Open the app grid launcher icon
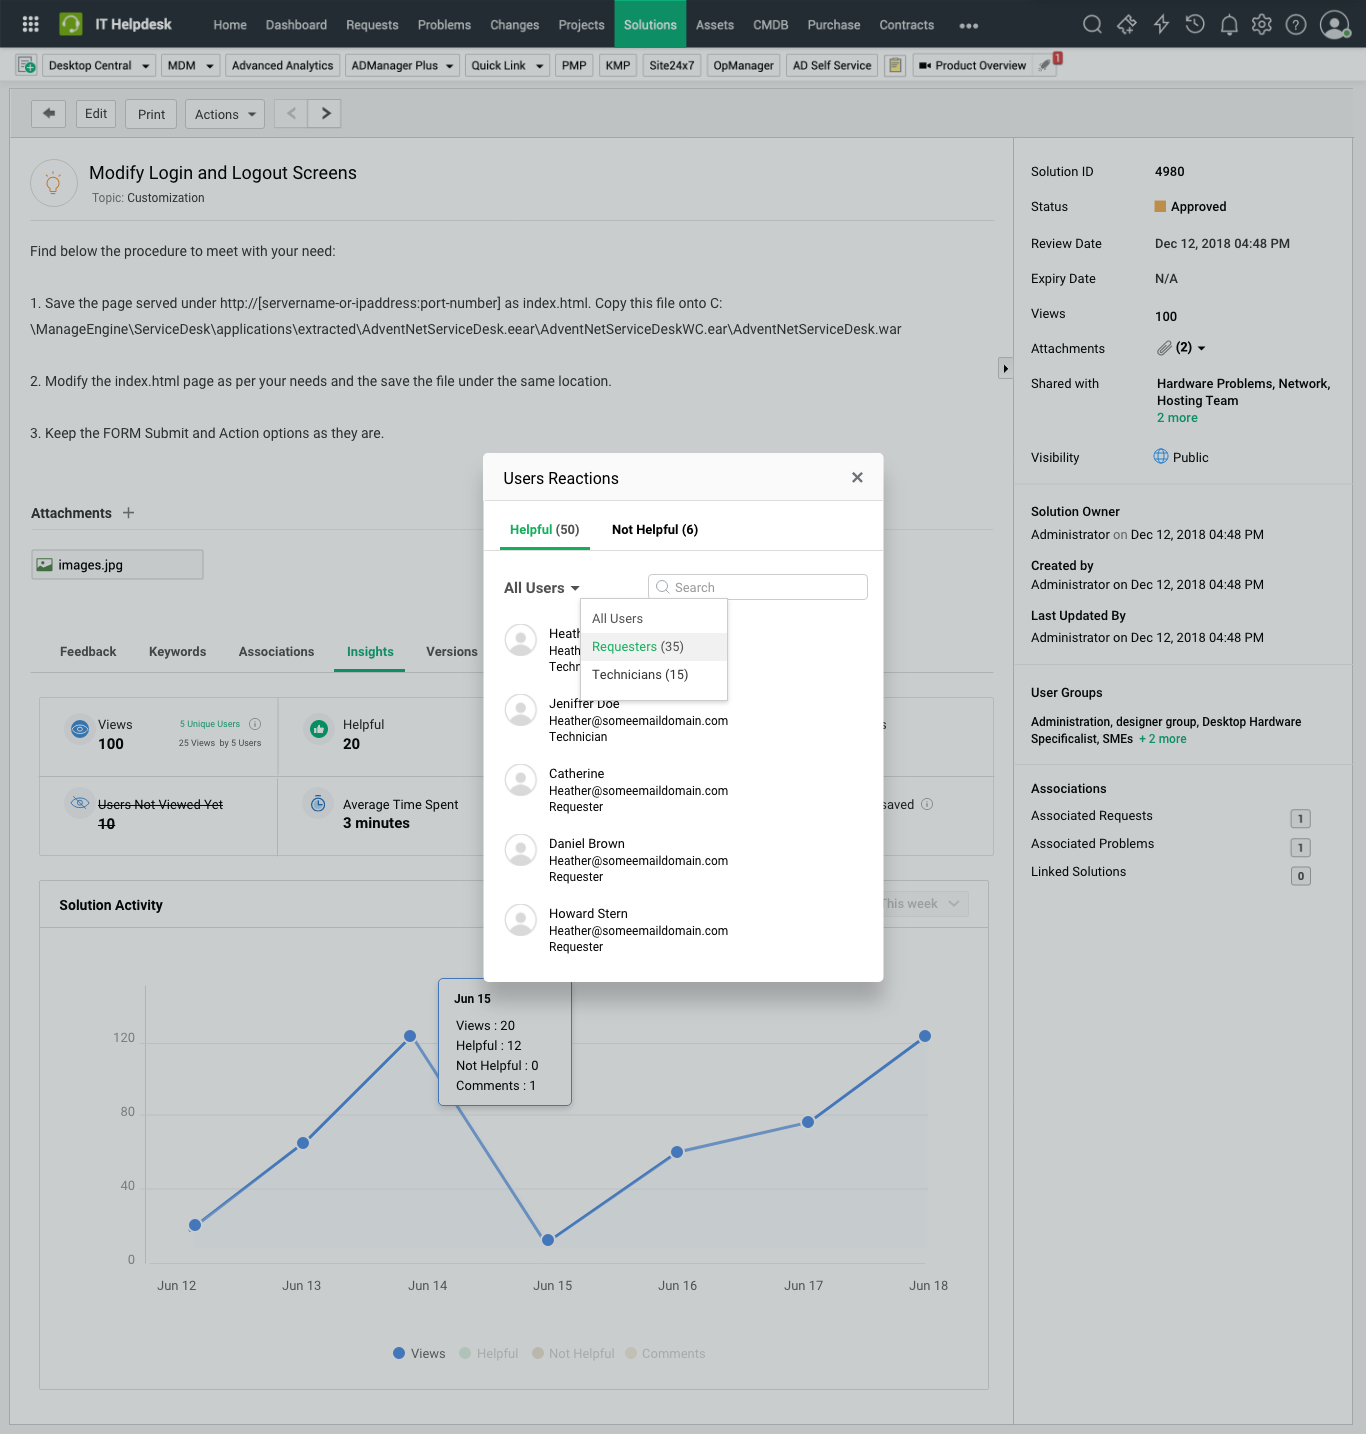Viewport: 1366px width, 1434px height. (x=30, y=24)
